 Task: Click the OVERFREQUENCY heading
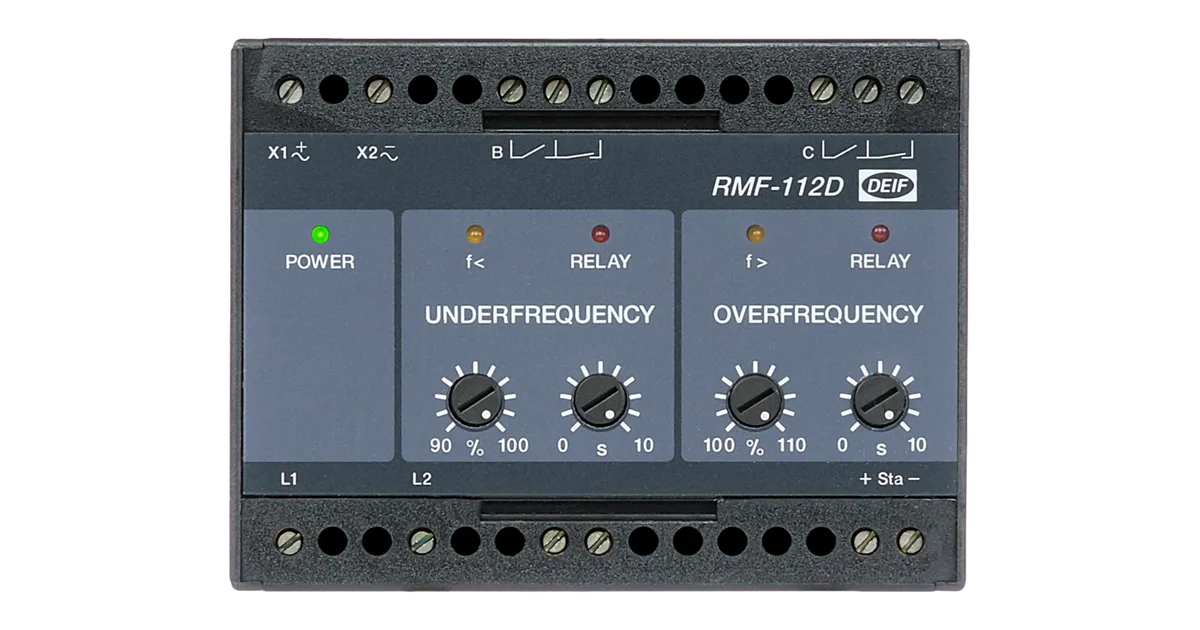point(818,315)
